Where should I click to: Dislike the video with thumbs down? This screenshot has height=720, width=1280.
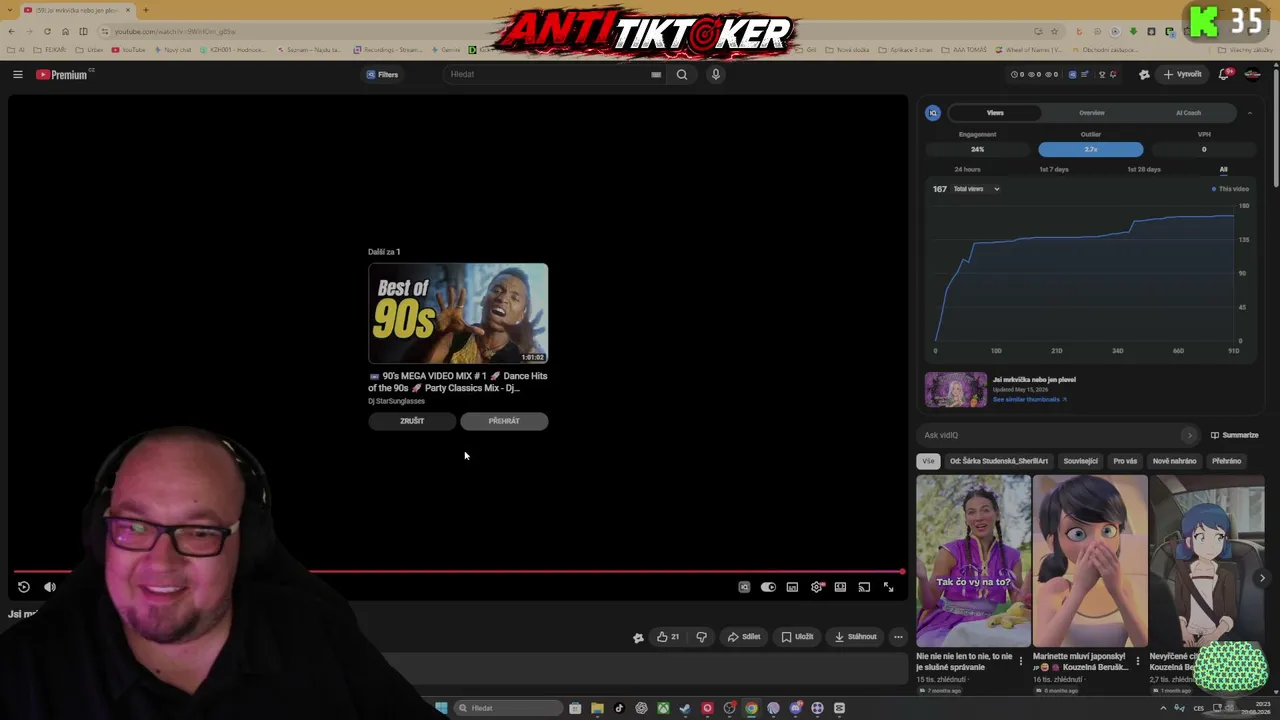click(x=701, y=637)
